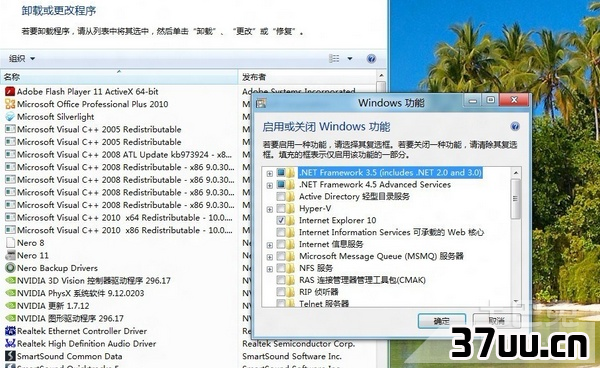Toggle the .NET Framework 4.5 Advanced Services checkbox

(x=281, y=185)
